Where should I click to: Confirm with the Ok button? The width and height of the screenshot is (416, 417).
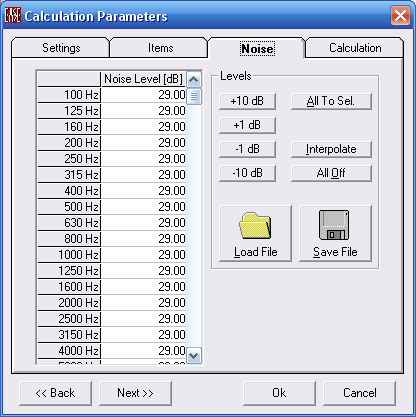pyautogui.click(x=279, y=393)
